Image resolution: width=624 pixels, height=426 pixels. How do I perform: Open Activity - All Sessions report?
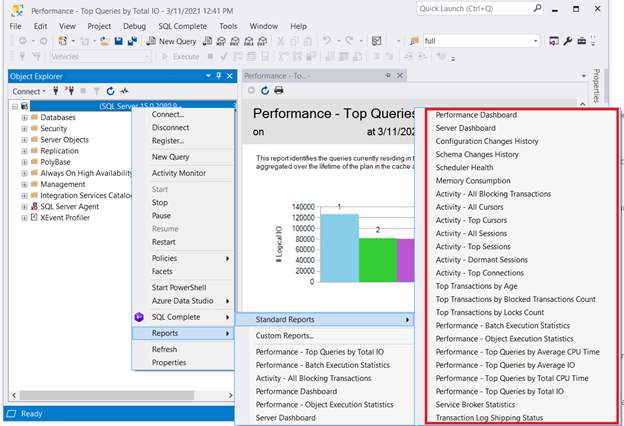[x=471, y=233]
